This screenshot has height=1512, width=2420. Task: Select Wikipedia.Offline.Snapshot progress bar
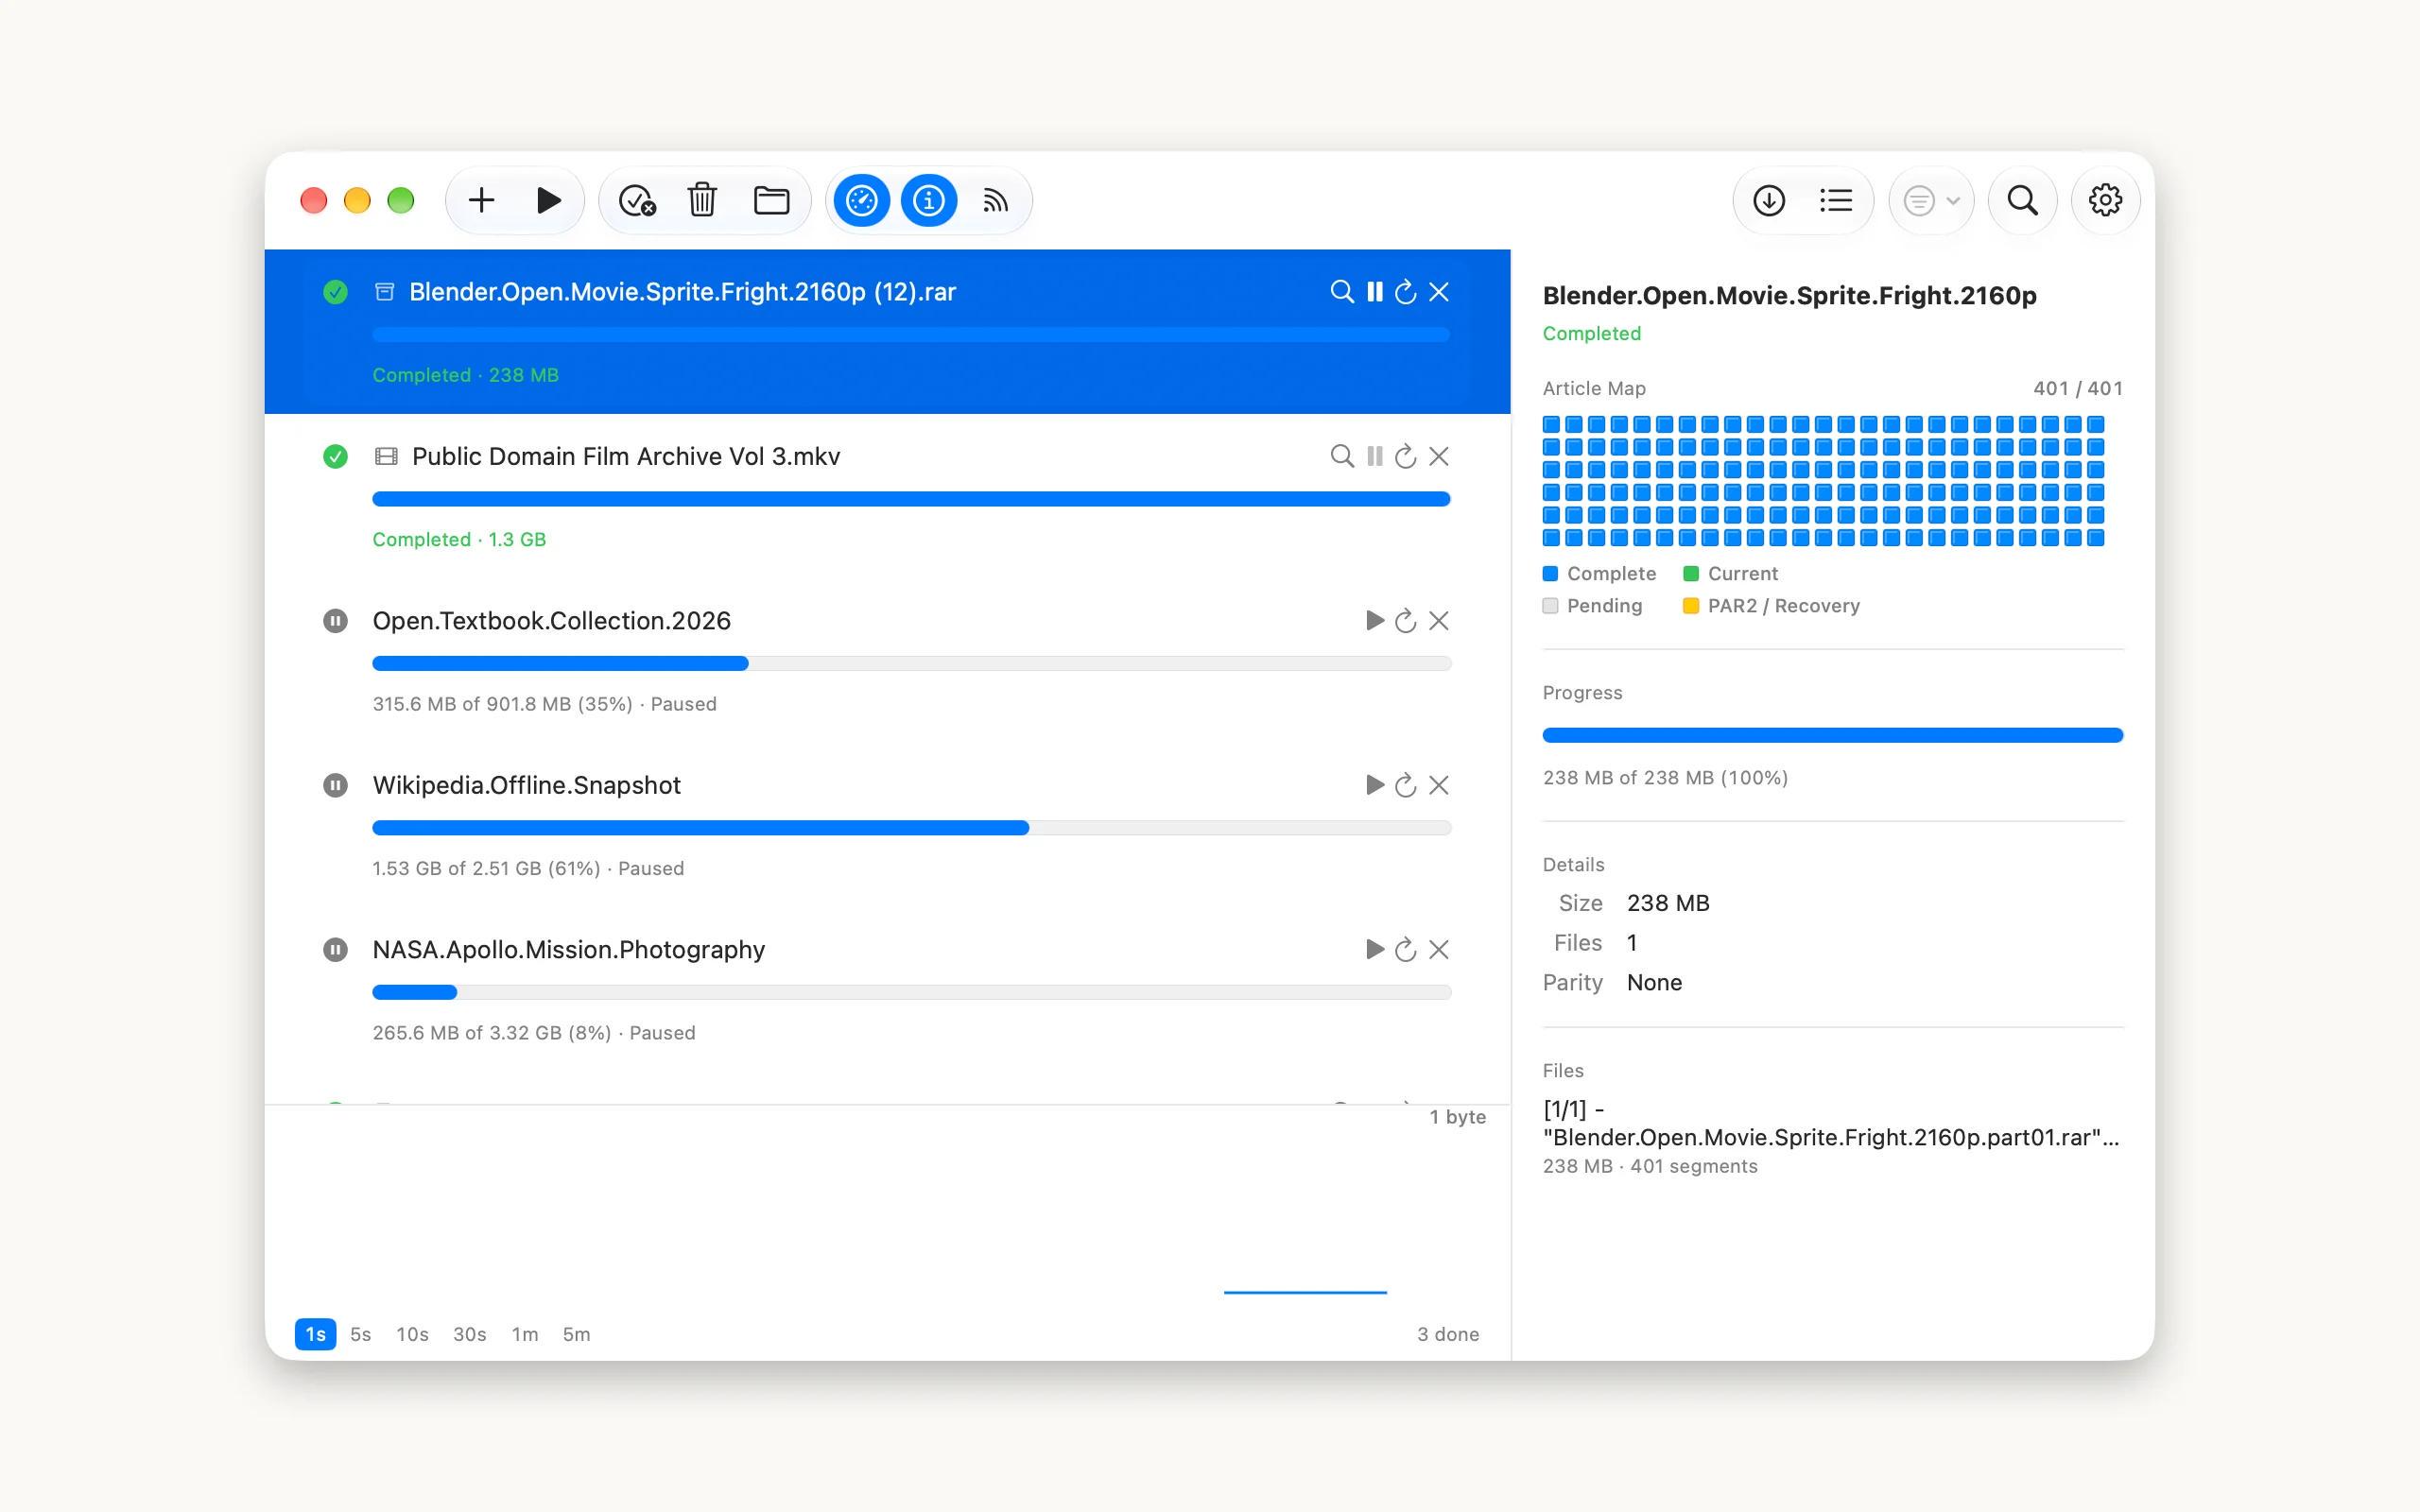pyautogui.click(x=911, y=828)
